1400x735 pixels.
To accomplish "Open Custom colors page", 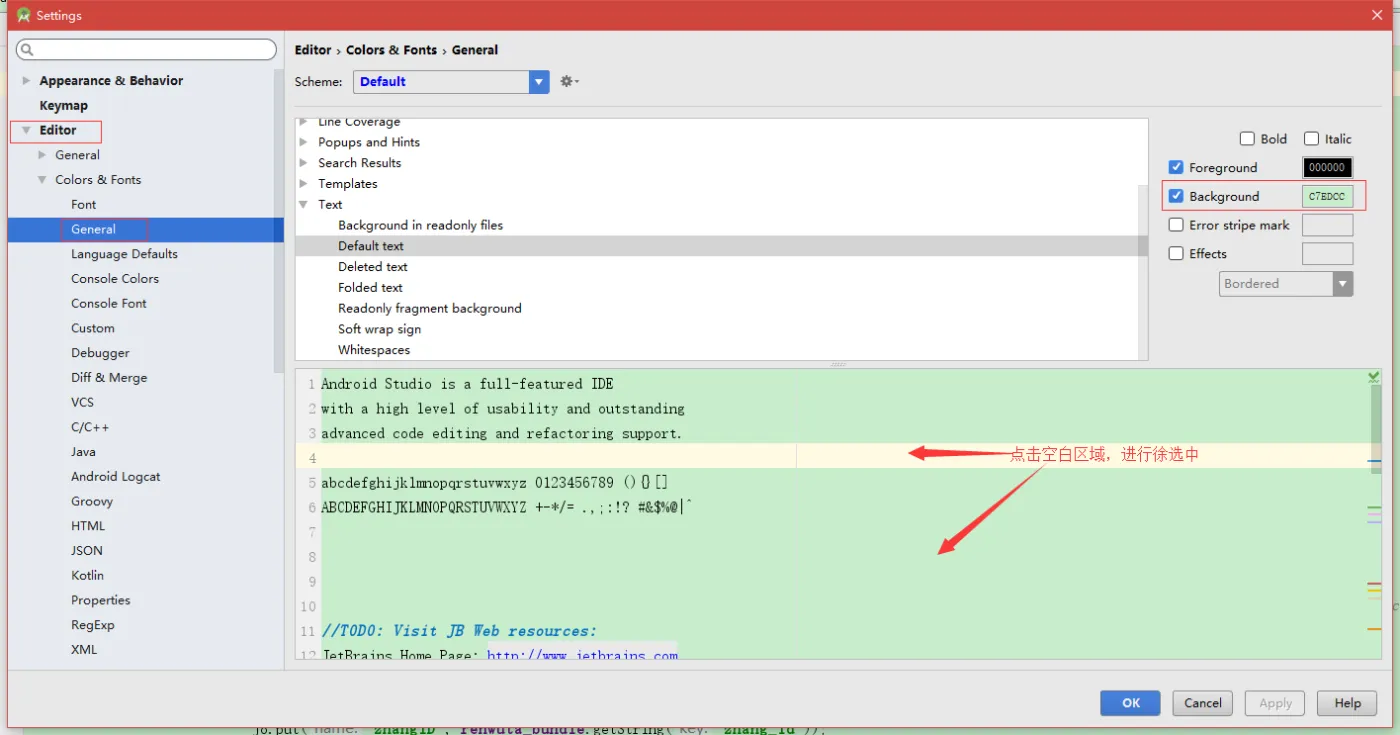I will tap(93, 328).
